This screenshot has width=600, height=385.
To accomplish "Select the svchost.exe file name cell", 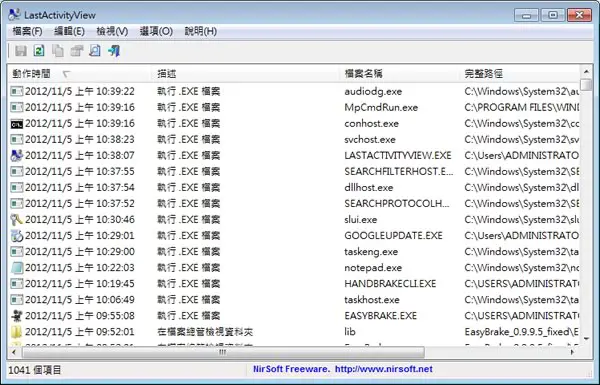I will pos(370,140).
